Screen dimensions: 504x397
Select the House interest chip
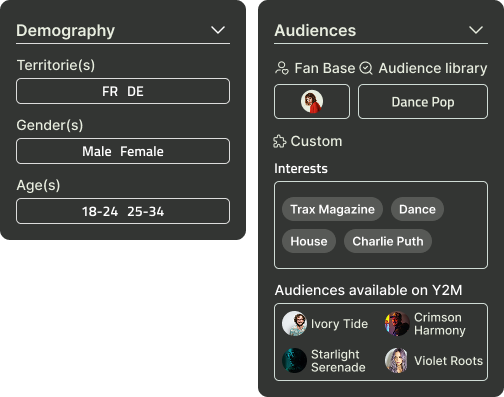tap(309, 241)
